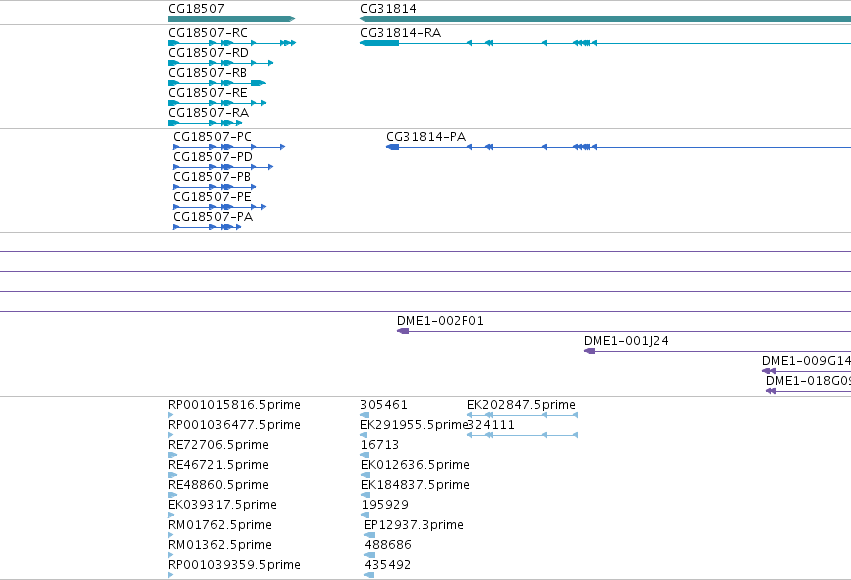This screenshot has height=580, width=851.
Task: Open the EK039317.5prime EST entry
Action: 222,505
